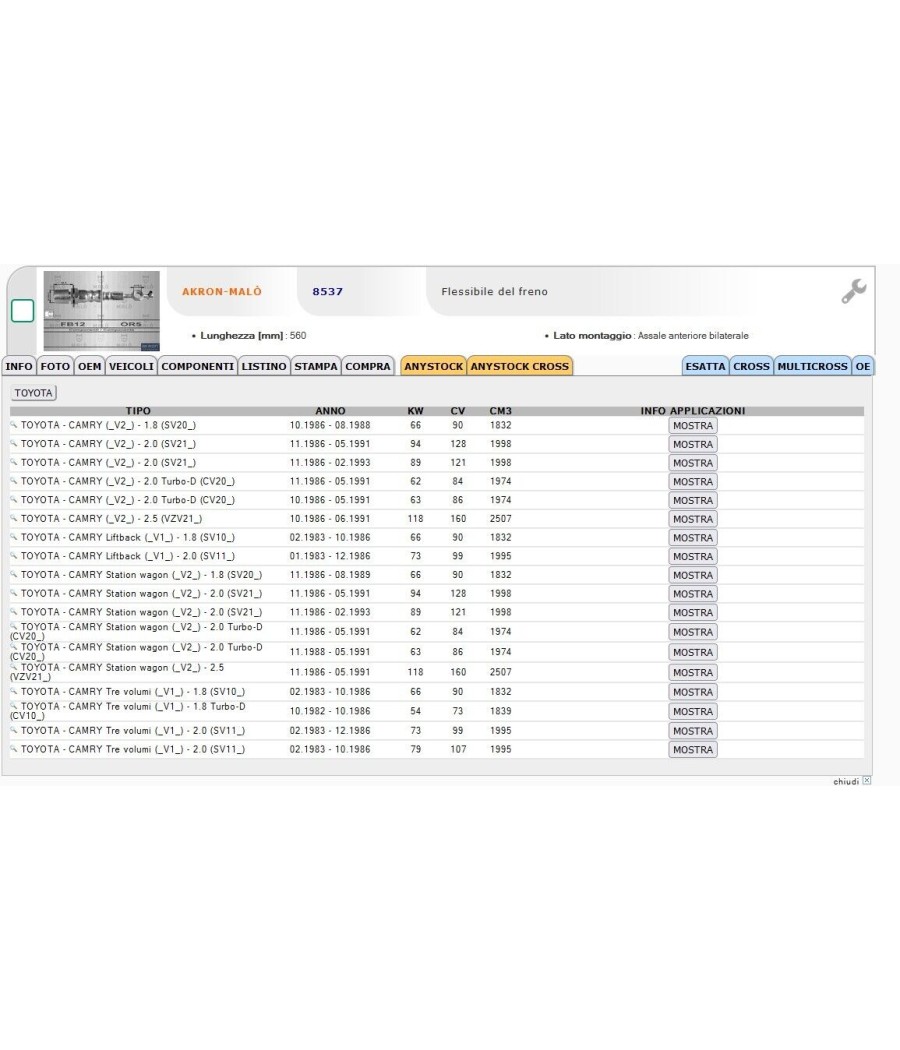The height and width of the screenshot is (1050, 900).
Task: Open the ANYSTOCK CROSS tab
Action: tap(520, 366)
